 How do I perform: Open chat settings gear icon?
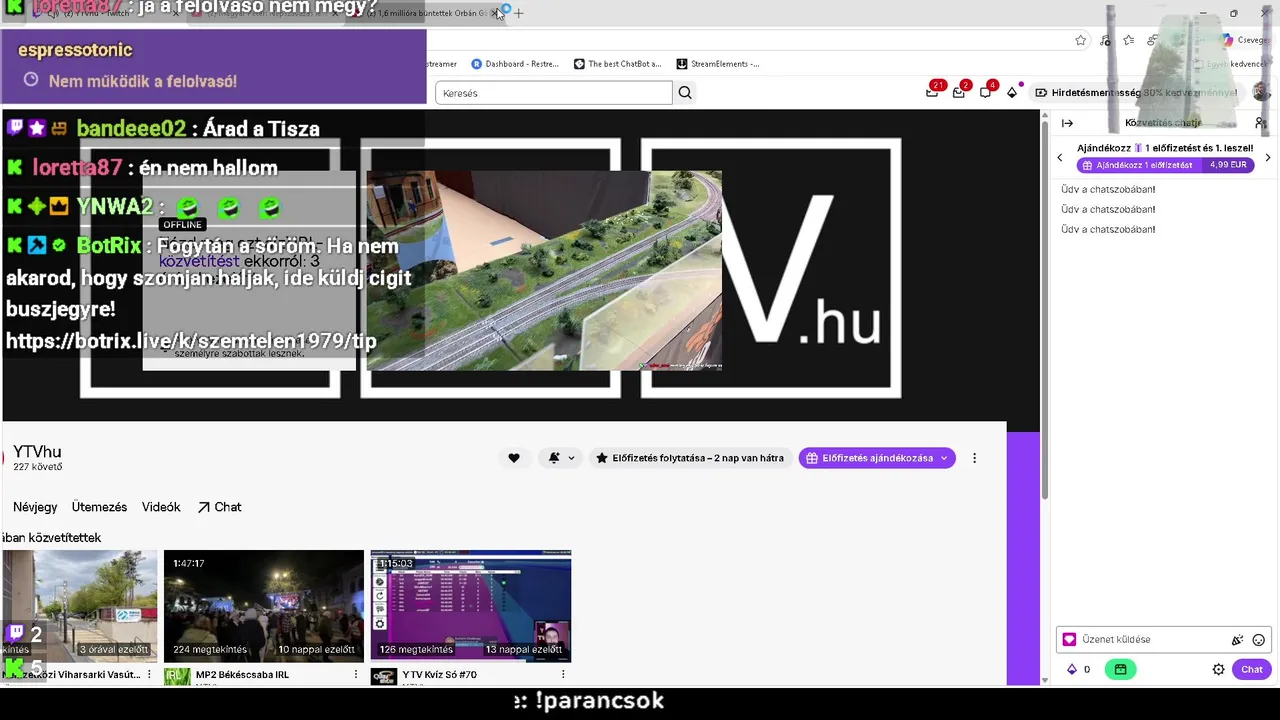pyautogui.click(x=1218, y=670)
